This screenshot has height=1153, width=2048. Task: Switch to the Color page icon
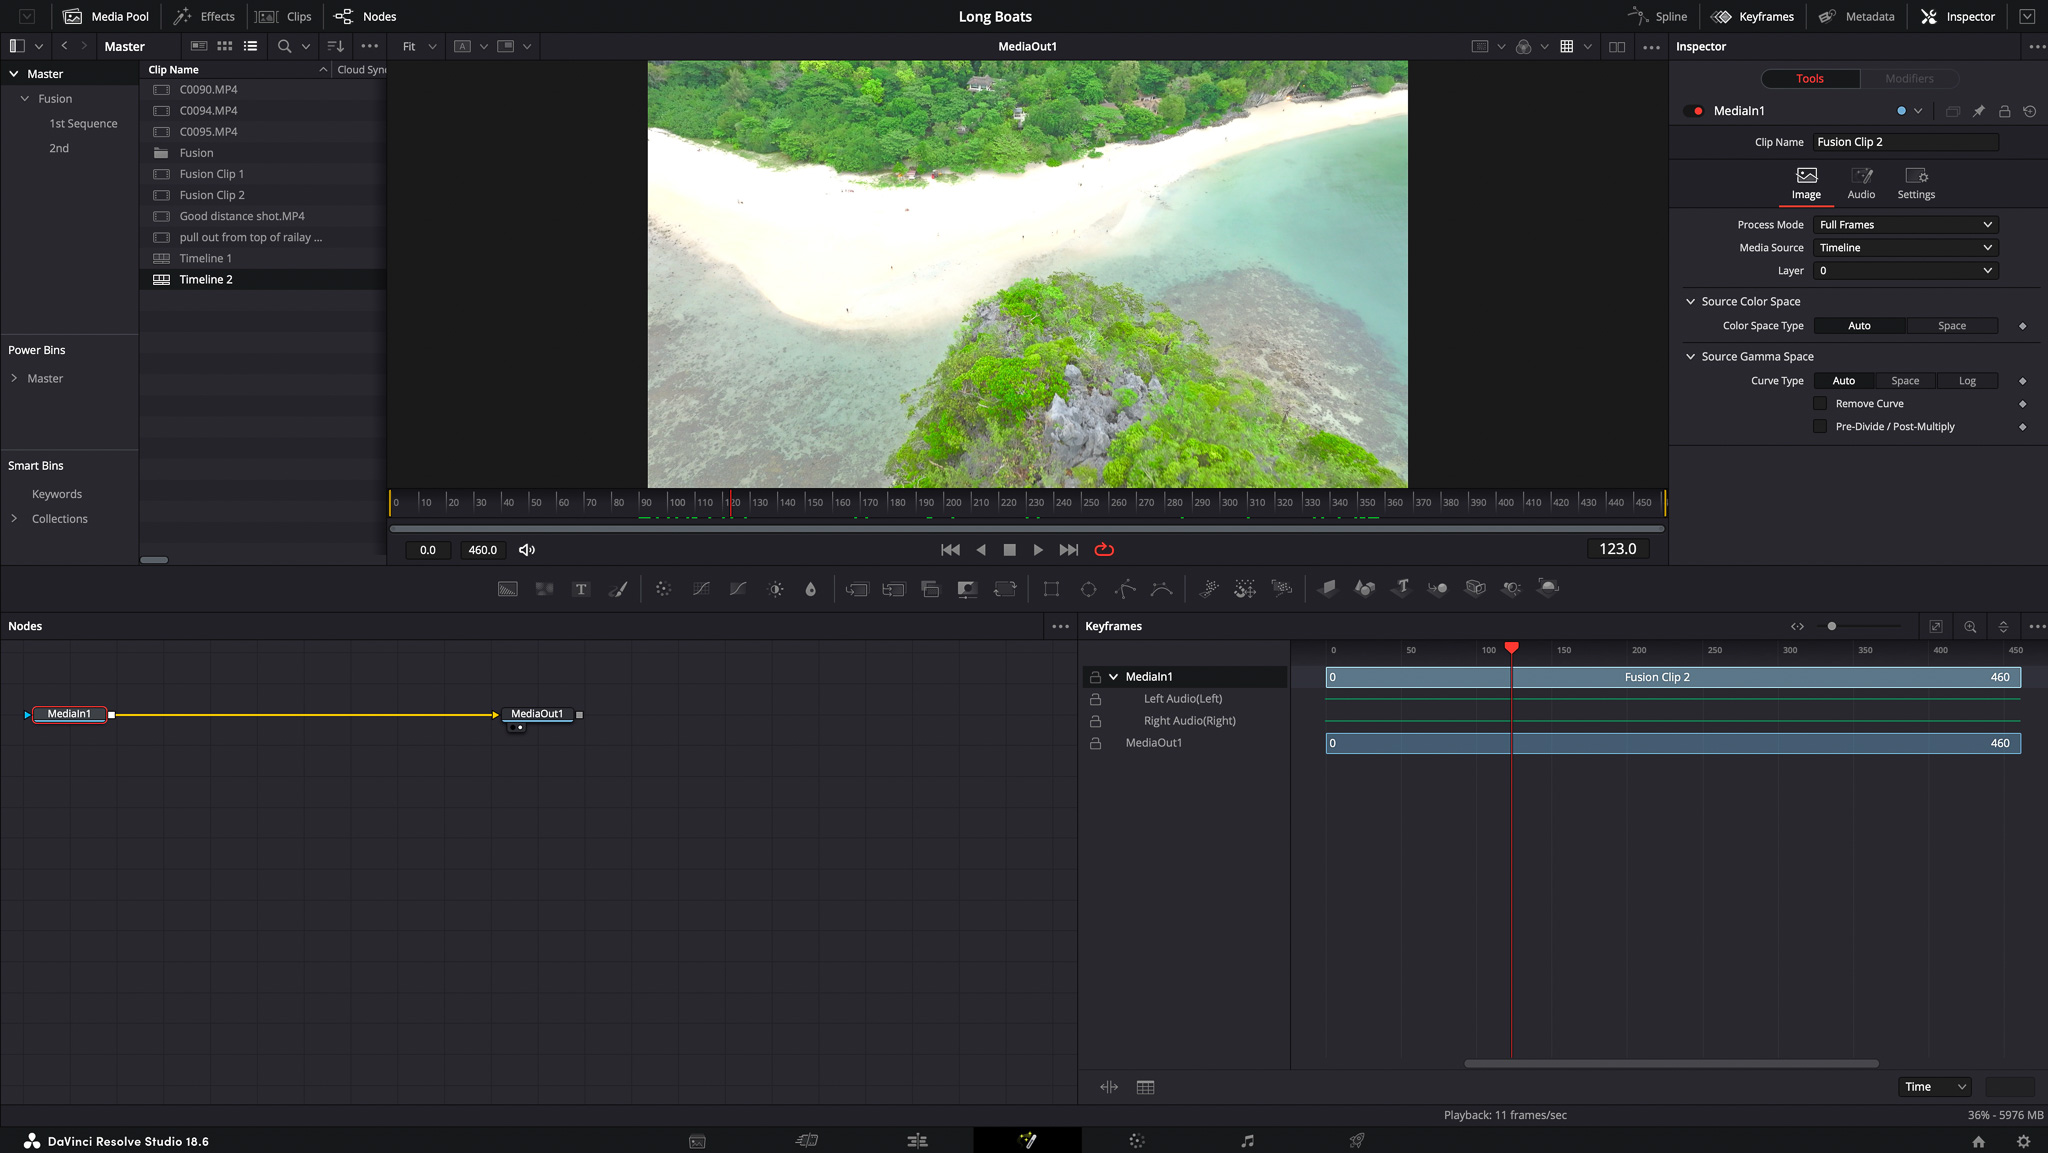point(1137,1141)
